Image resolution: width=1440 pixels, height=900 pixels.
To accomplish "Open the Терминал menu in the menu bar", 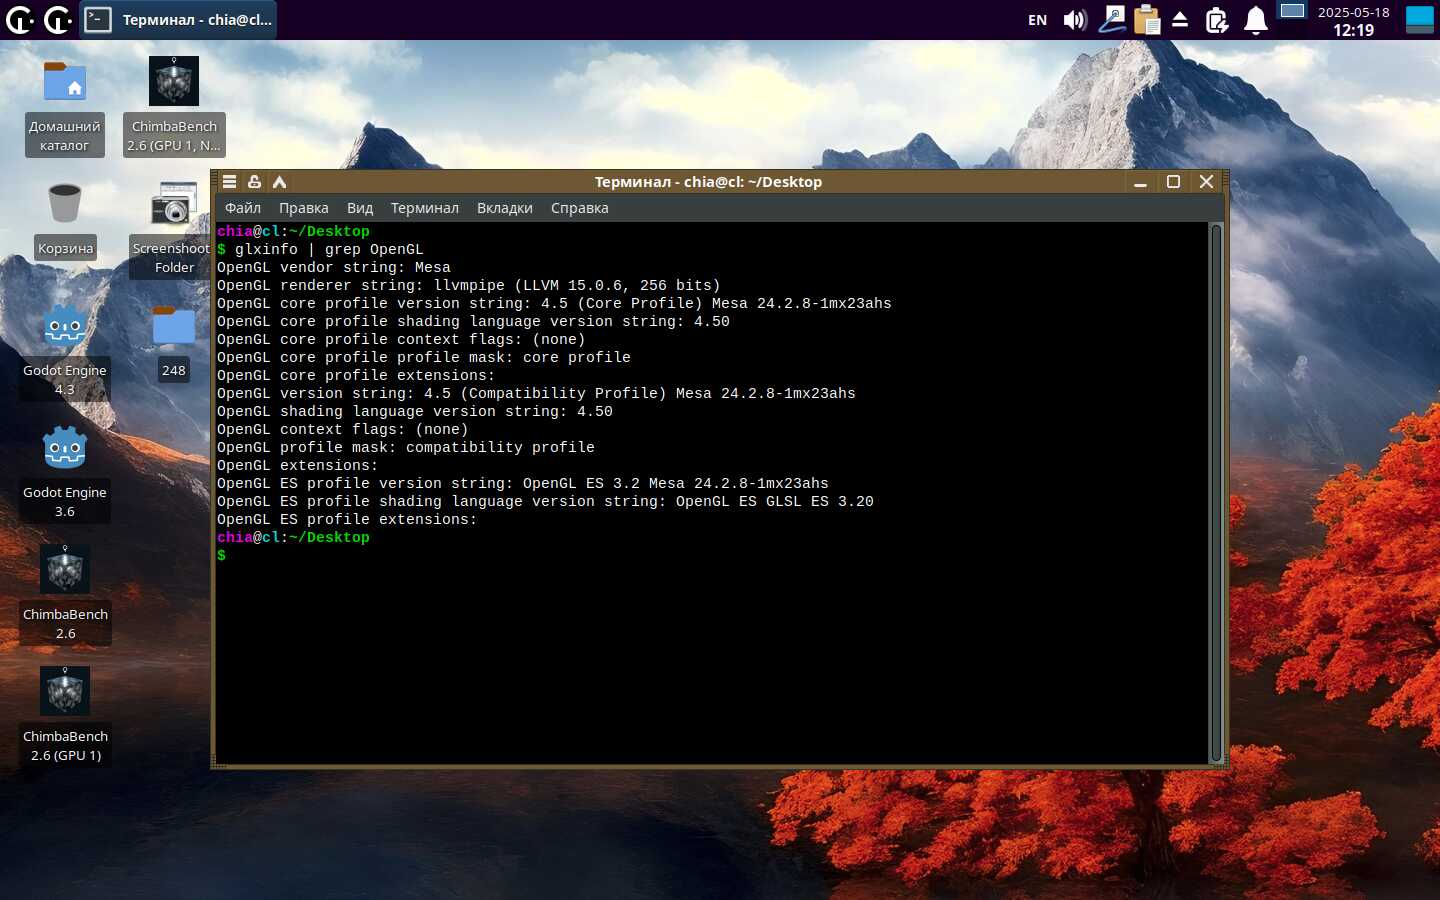I will 425,208.
